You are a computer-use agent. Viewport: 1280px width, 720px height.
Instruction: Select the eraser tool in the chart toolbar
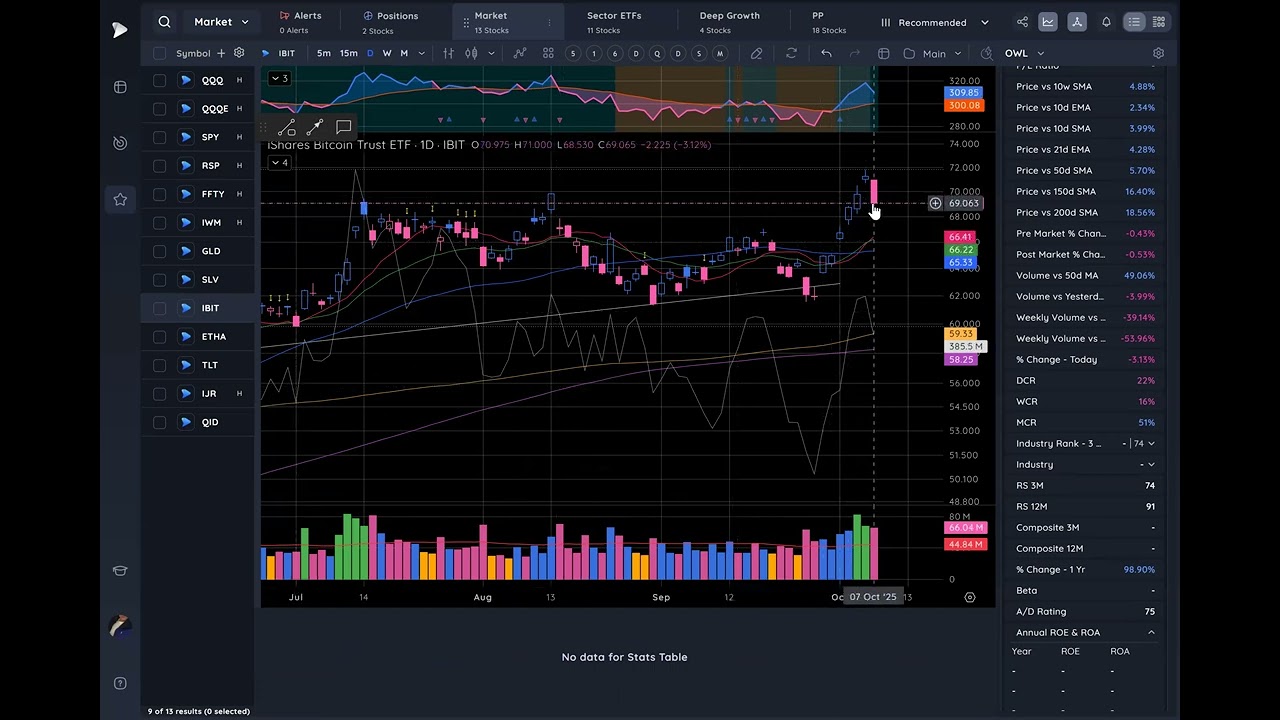(757, 53)
